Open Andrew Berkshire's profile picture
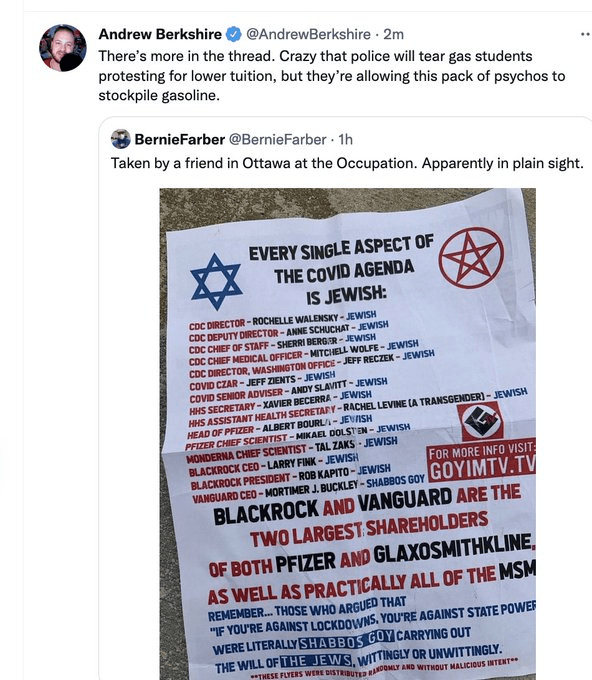 click(x=63, y=48)
